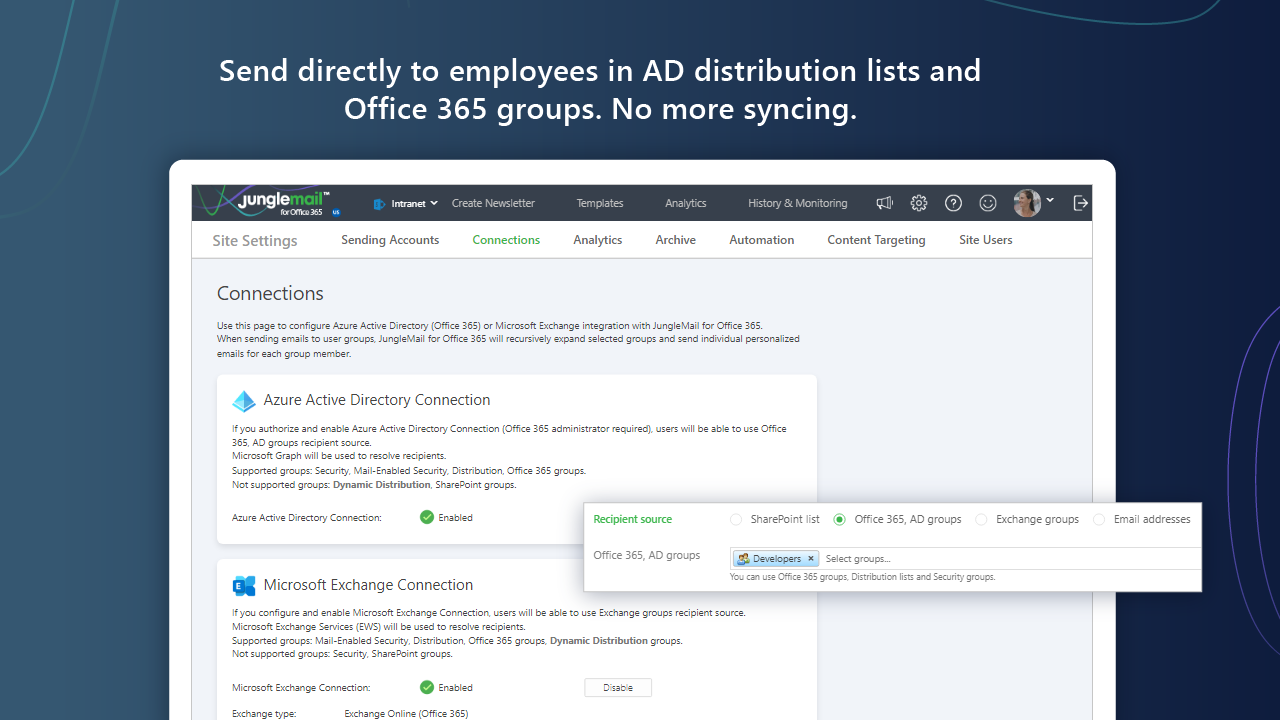Open the Templates menu item
This screenshot has height=720, width=1280.
599,203
